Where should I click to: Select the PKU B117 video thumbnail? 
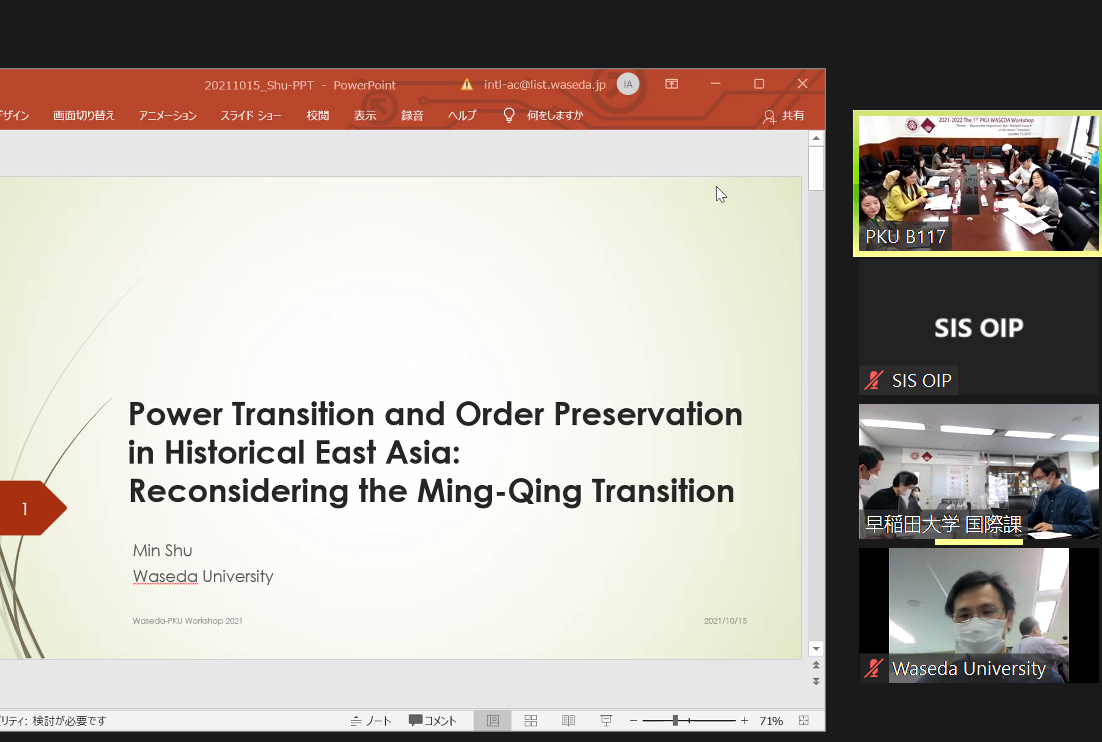[978, 184]
